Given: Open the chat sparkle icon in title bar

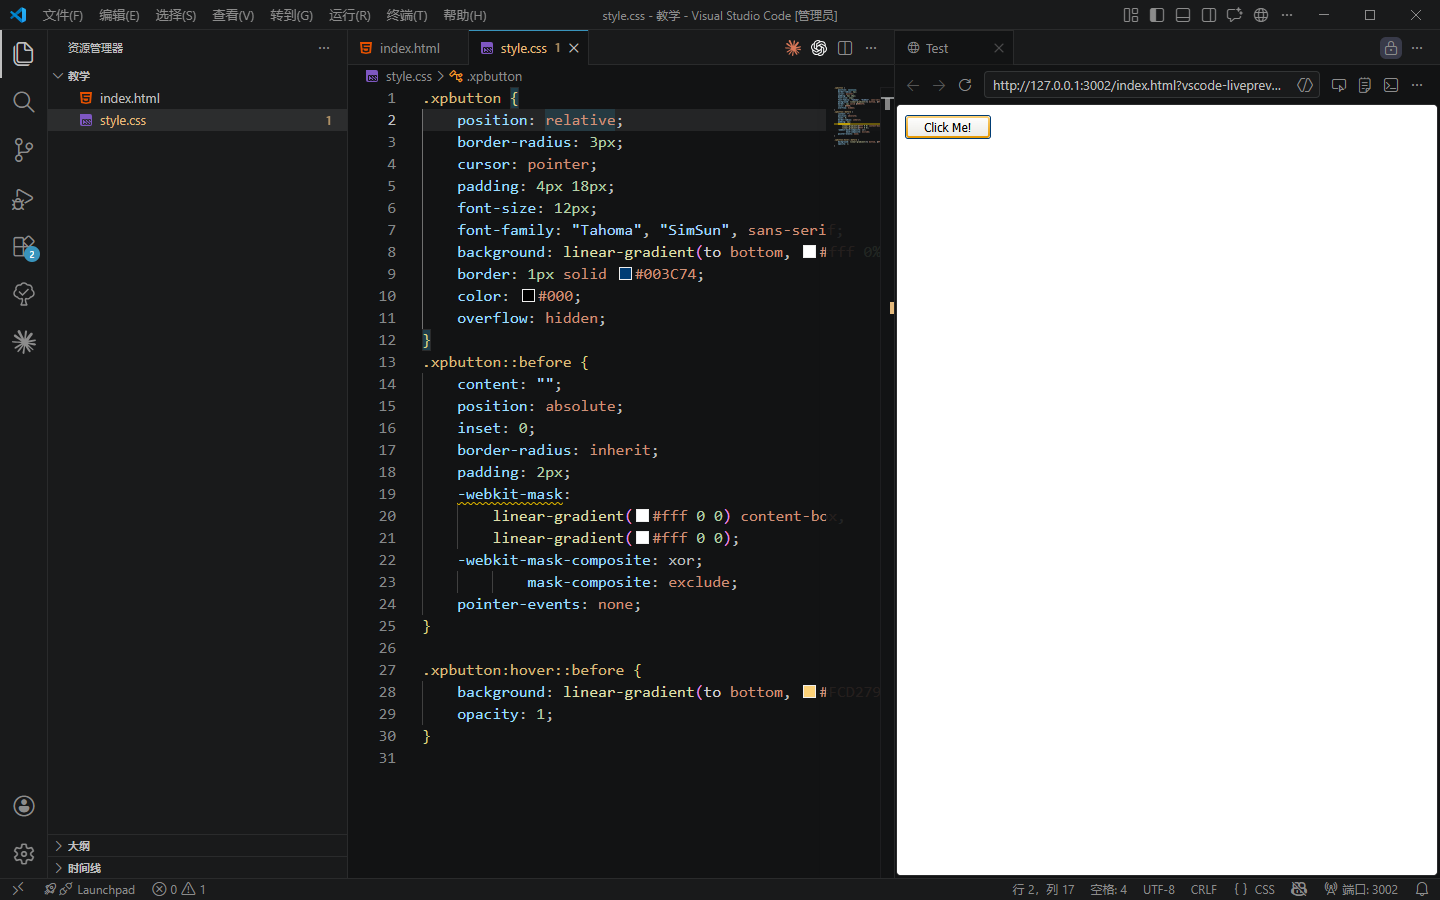Looking at the screenshot, I should [1235, 15].
